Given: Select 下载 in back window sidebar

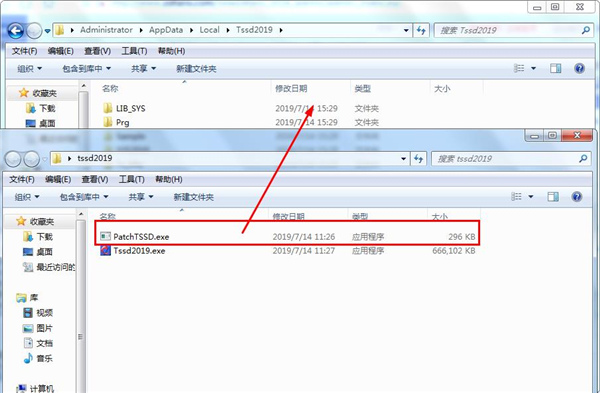Looking at the screenshot, I should point(41,108).
